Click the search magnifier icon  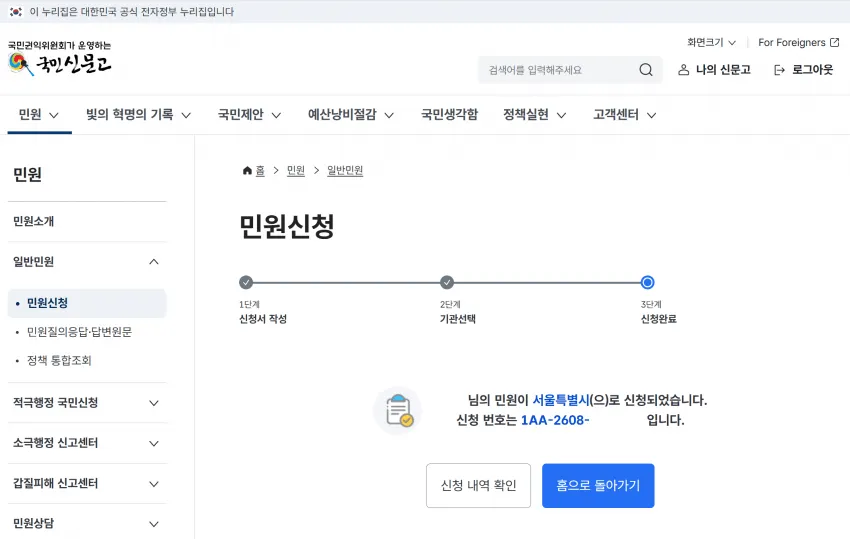(x=646, y=70)
